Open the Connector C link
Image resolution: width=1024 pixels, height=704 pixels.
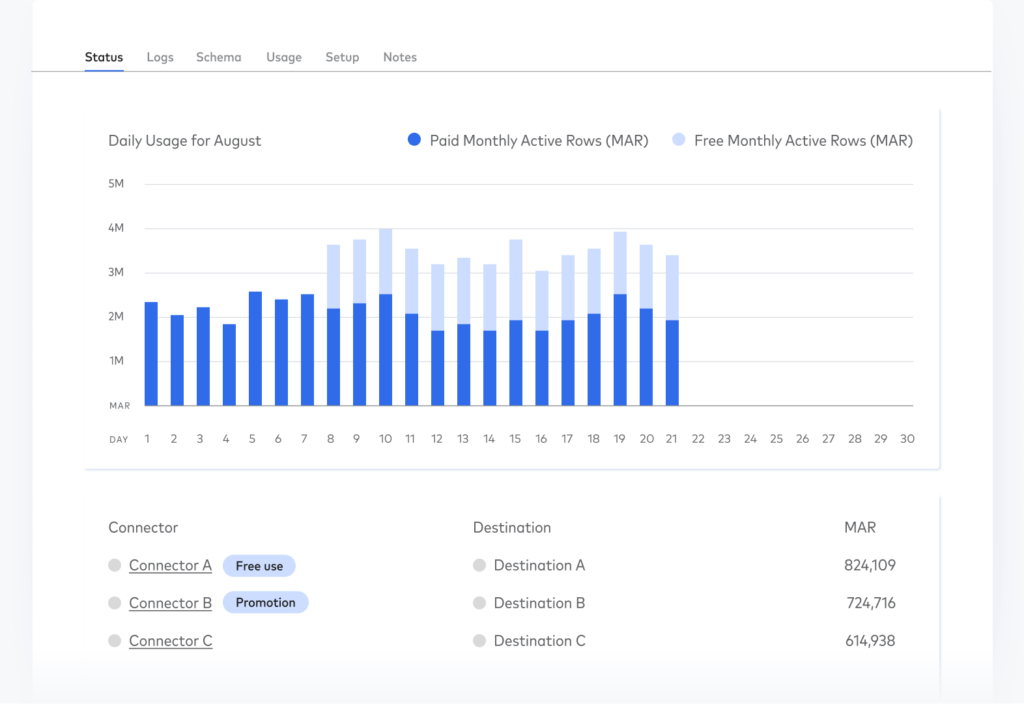[170, 641]
